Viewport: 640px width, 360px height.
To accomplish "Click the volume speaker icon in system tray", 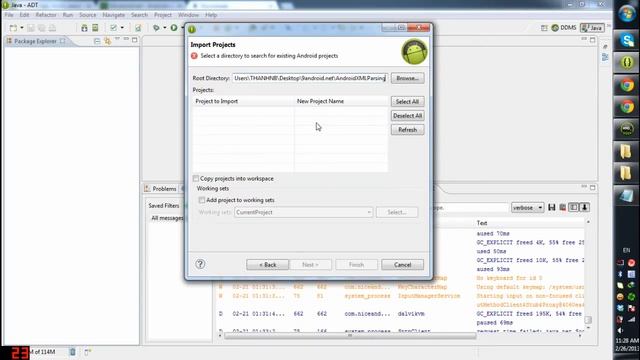I will pyautogui.click(x=621, y=330).
